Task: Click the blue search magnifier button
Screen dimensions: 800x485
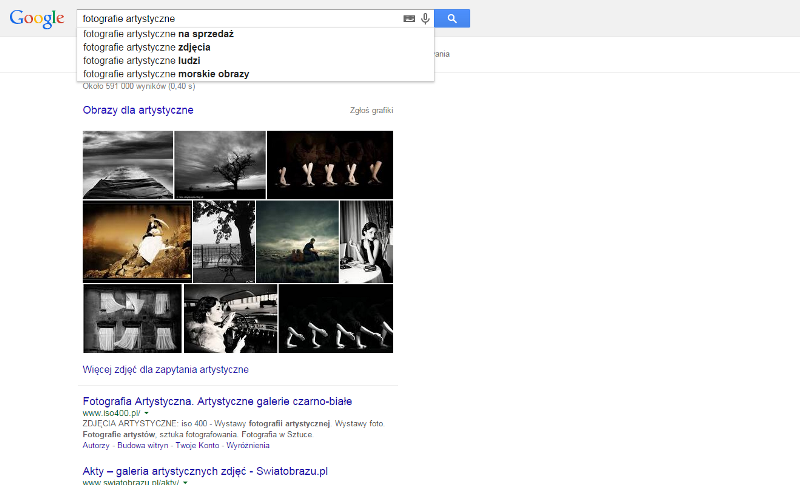Action: coord(452,18)
